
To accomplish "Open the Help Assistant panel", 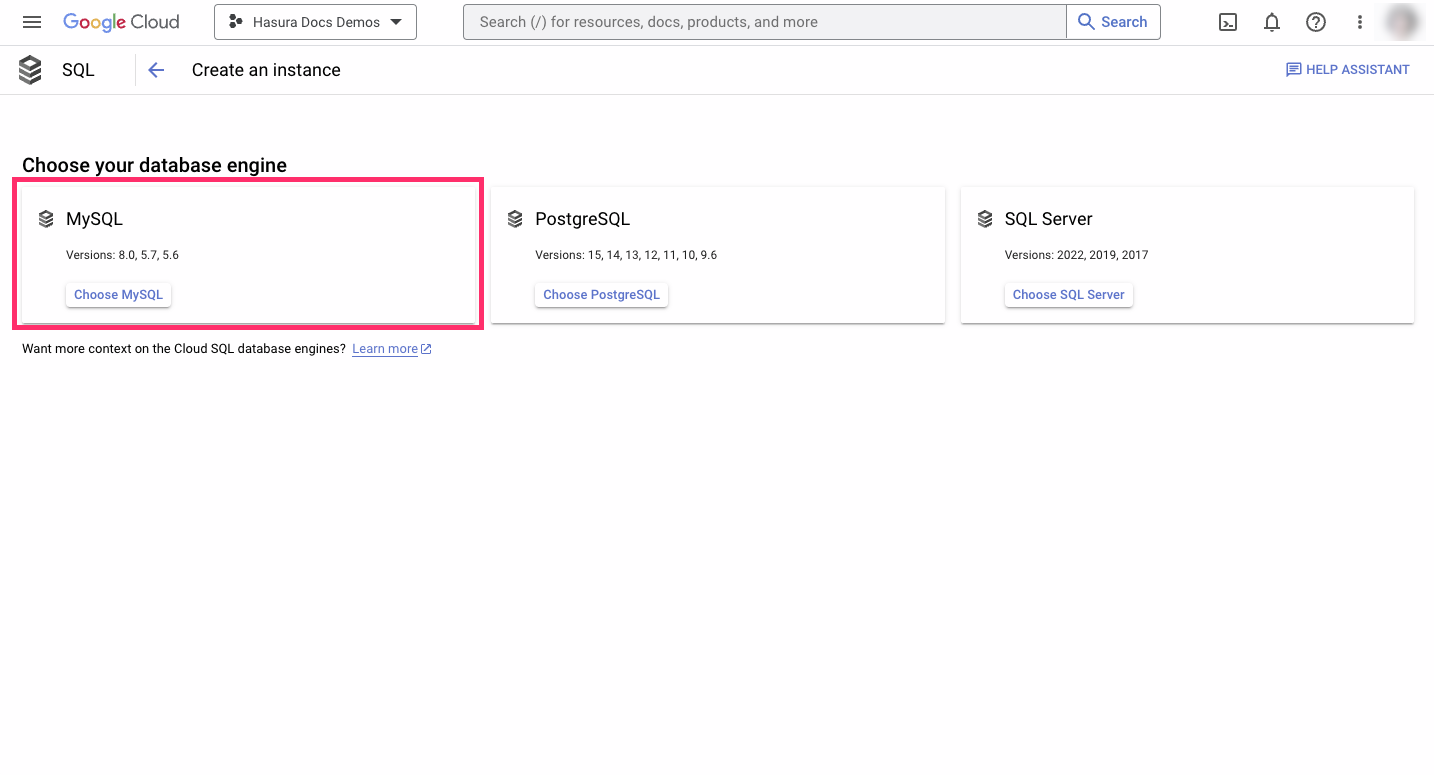I will 1347,70.
